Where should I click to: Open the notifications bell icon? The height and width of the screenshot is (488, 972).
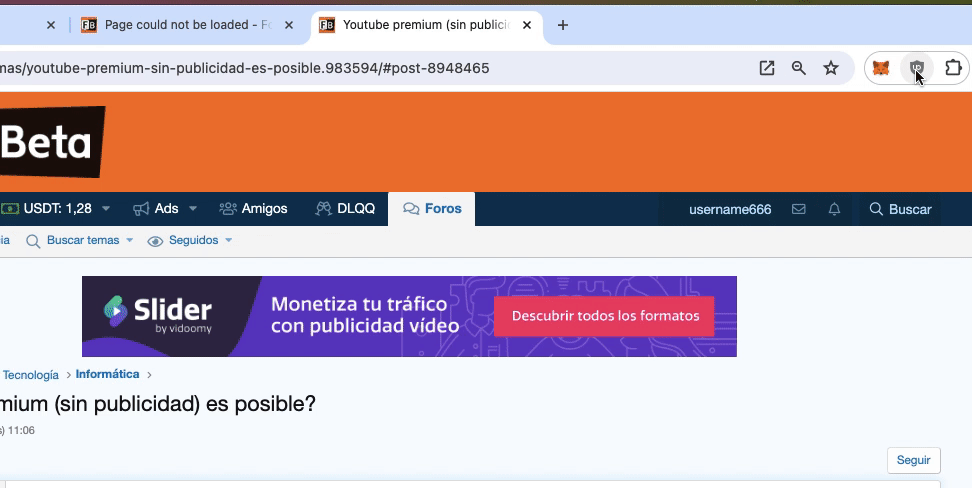pos(834,209)
